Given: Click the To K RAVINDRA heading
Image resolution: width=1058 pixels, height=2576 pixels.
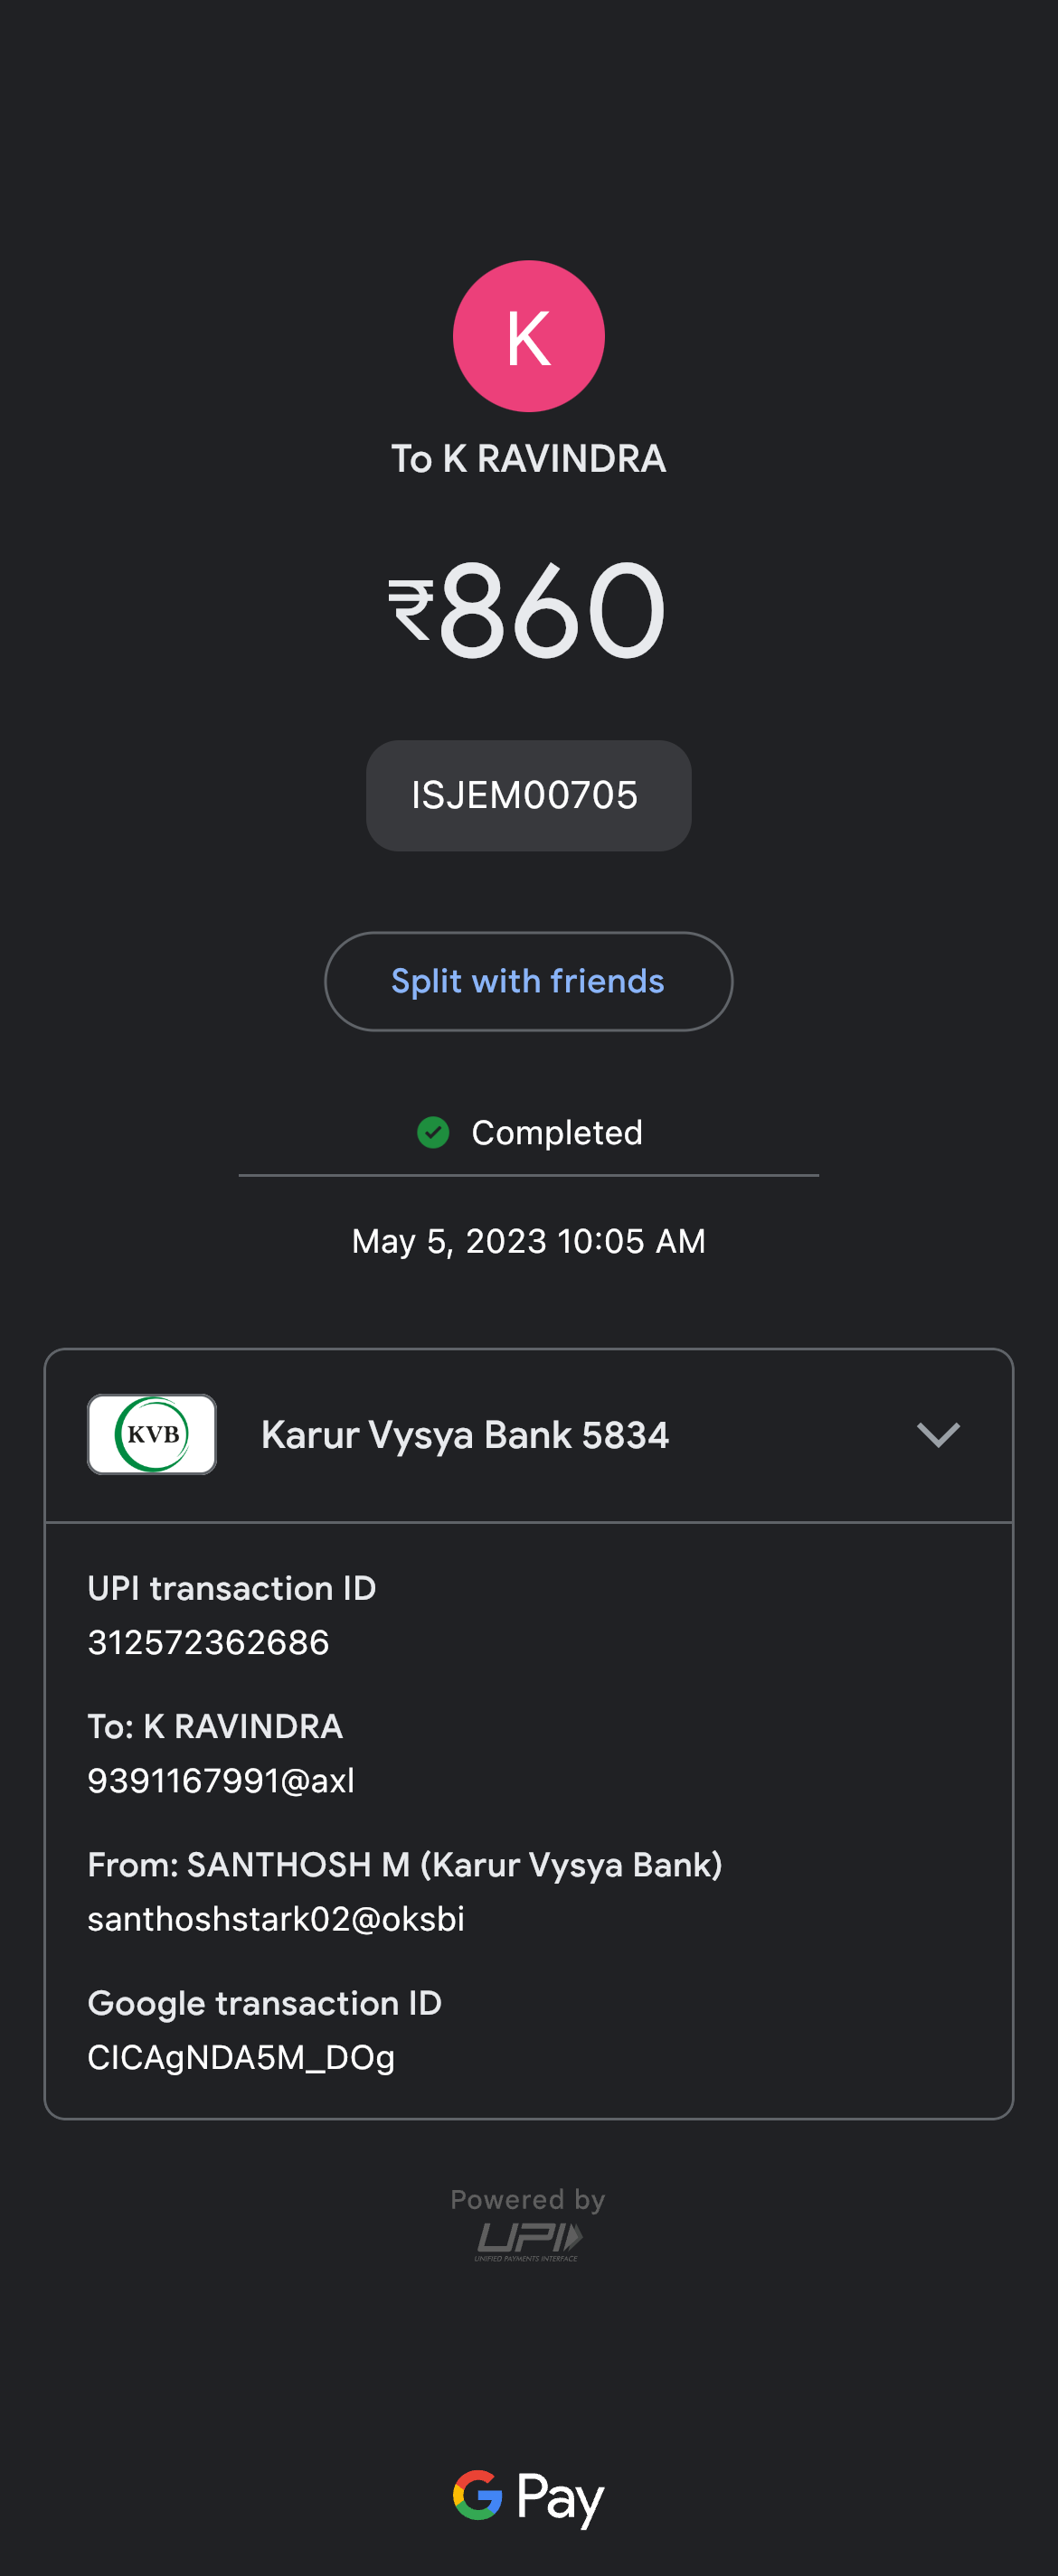Looking at the screenshot, I should pos(528,459).
